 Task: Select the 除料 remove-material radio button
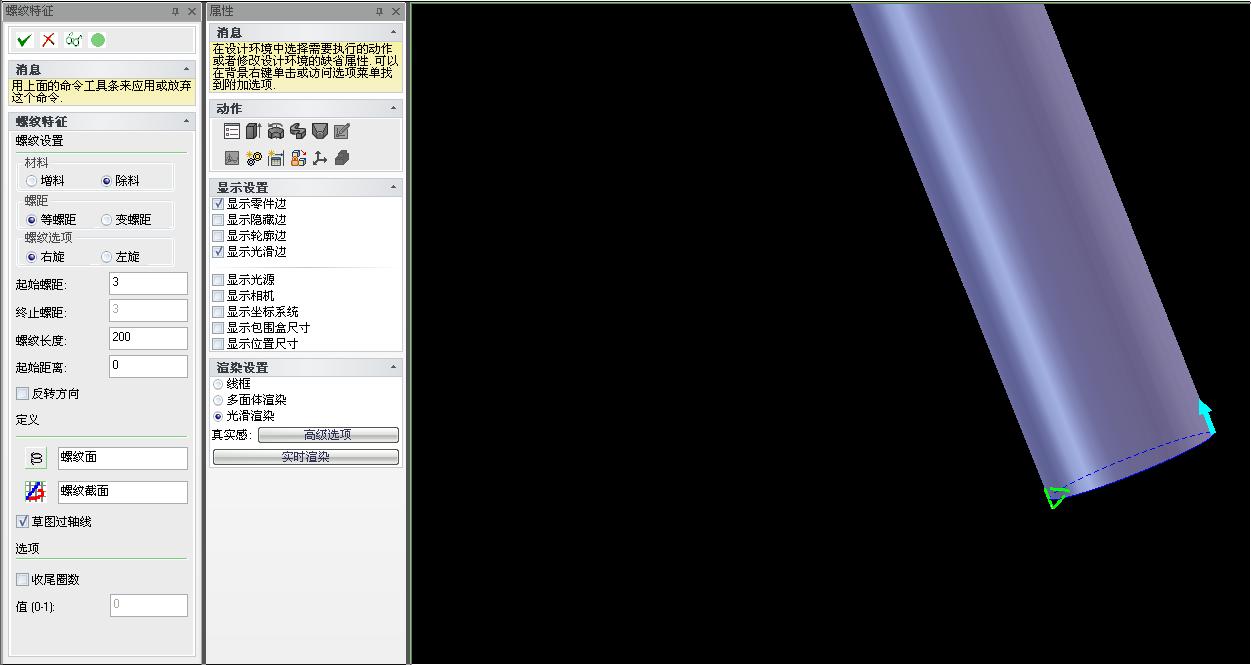(107, 181)
